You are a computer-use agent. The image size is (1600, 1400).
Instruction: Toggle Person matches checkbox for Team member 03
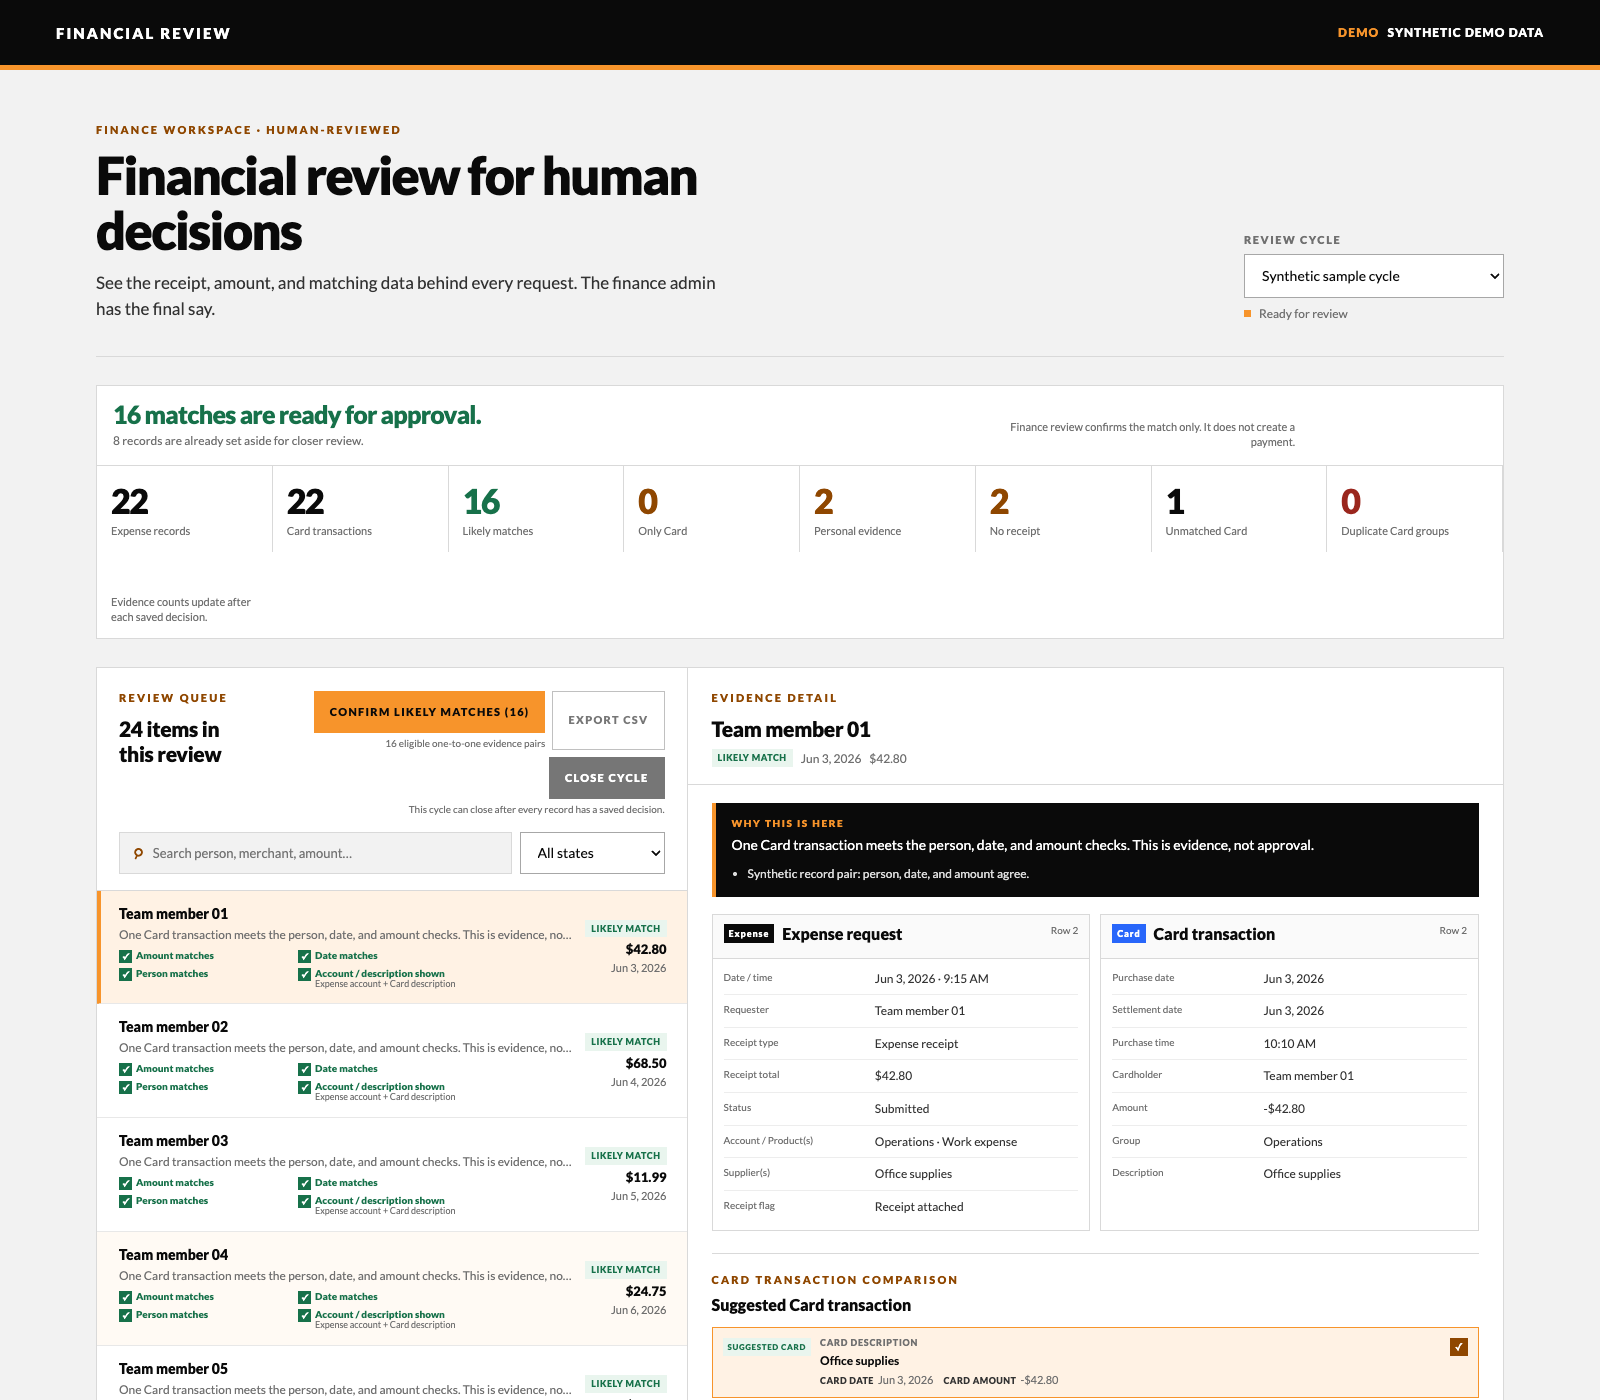coord(126,1202)
